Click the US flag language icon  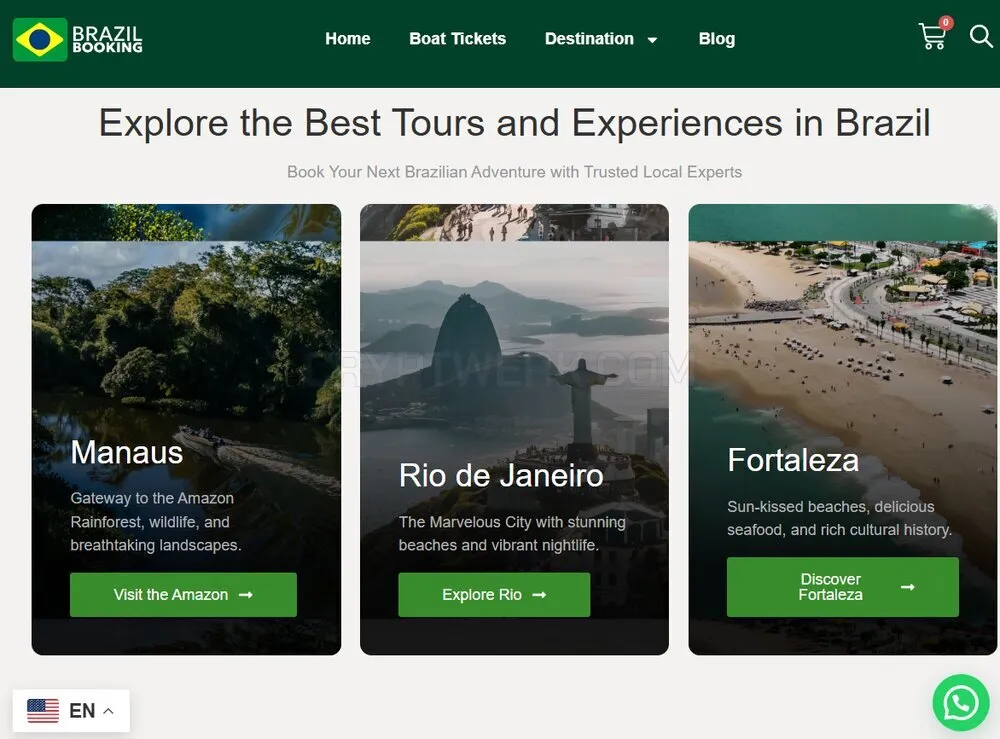tap(43, 710)
